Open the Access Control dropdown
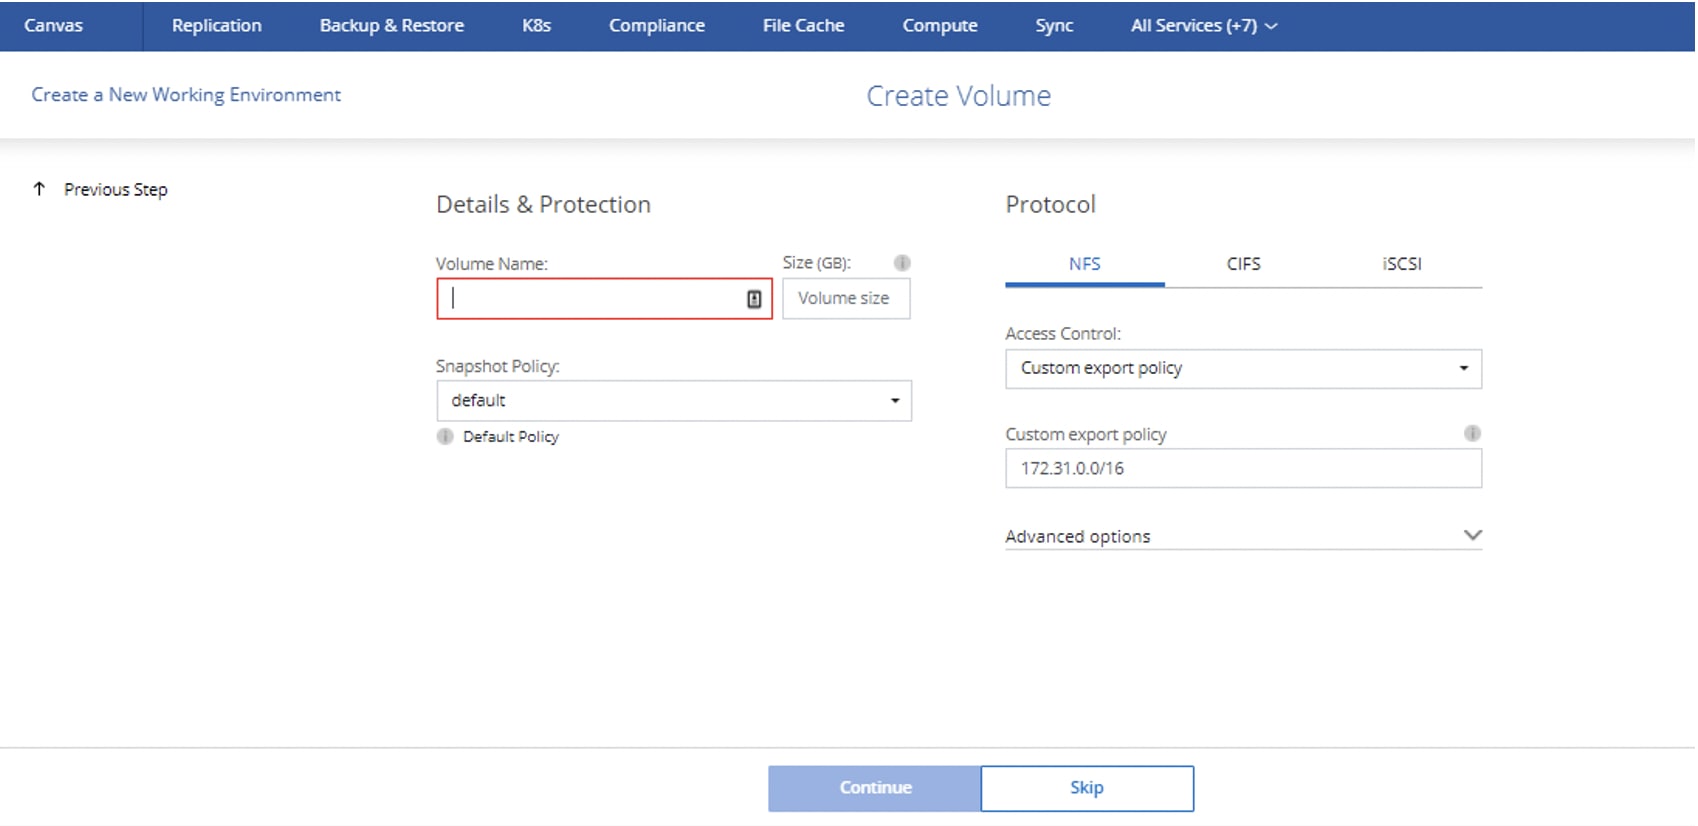Image resolution: width=1698 pixels, height=826 pixels. point(1242,369)
